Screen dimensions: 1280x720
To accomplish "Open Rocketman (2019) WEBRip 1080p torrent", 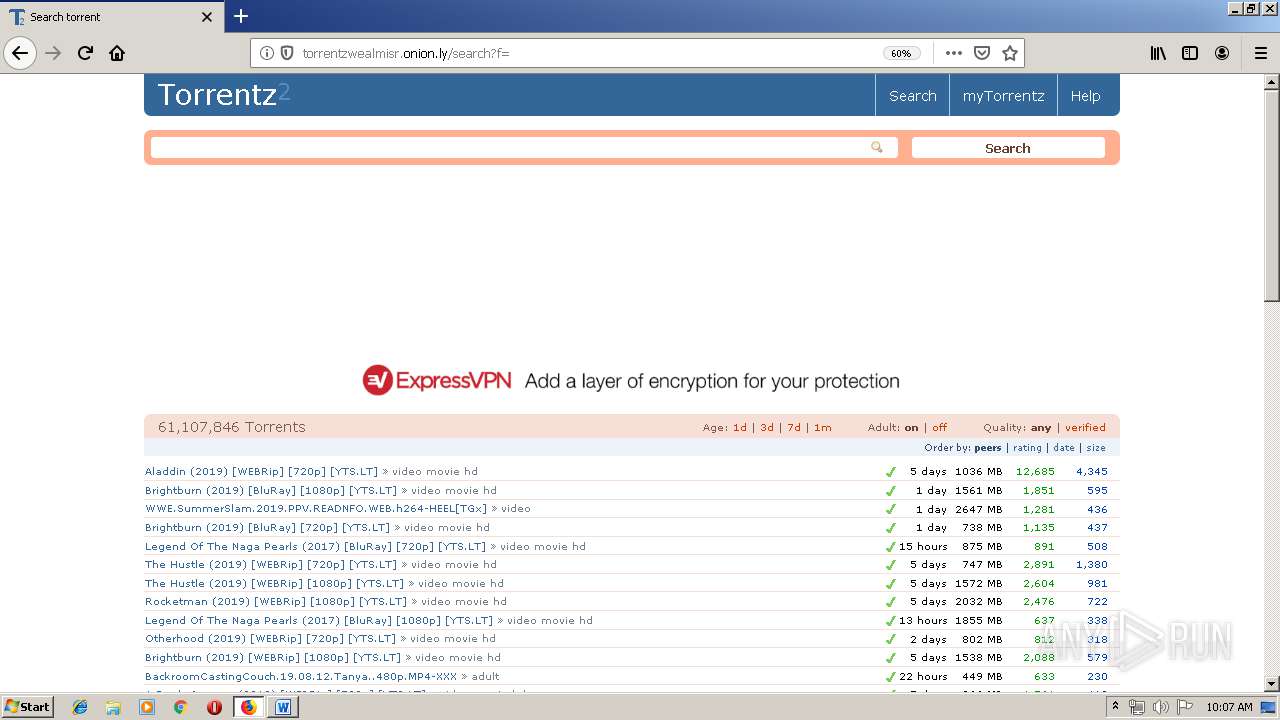I will pos(276,601).
